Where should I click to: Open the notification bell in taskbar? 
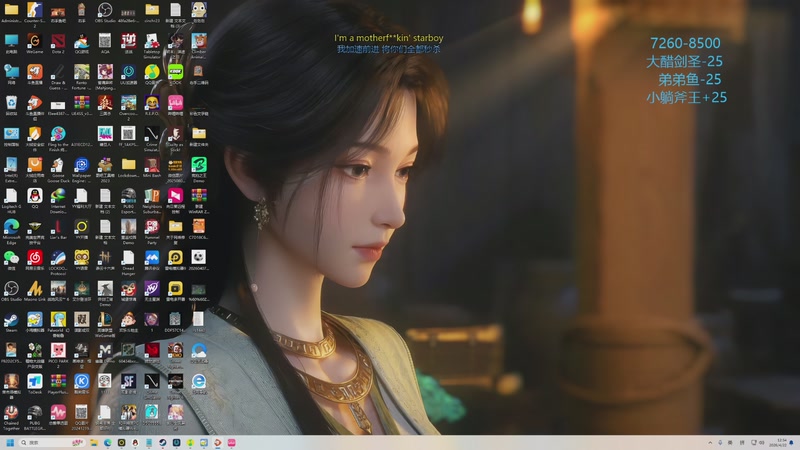tap(792, 442)
